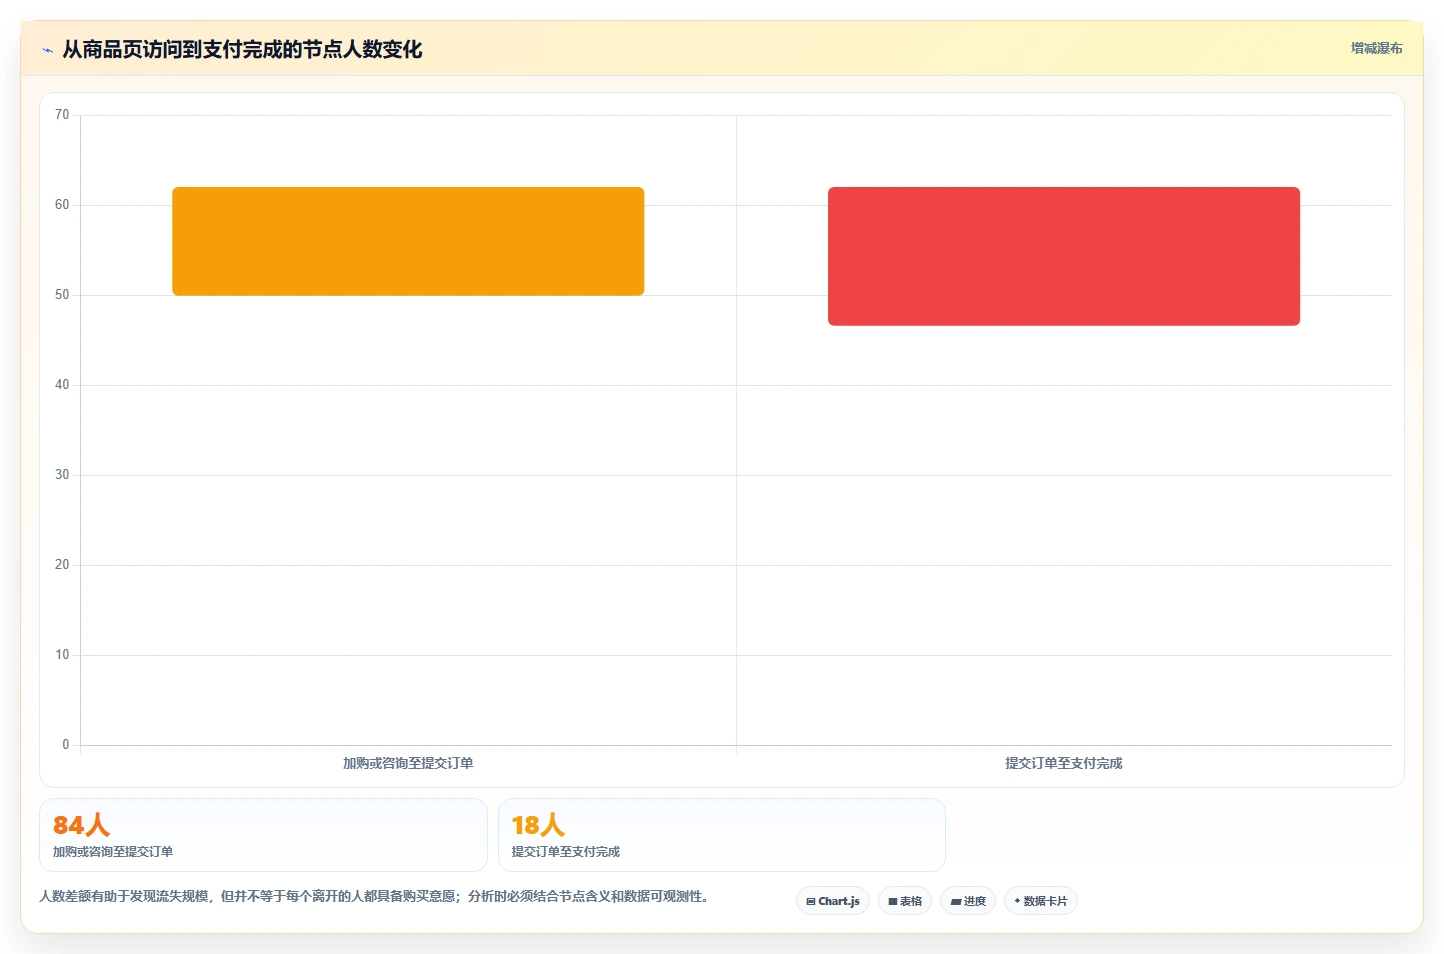
Task: Click the orange waterfall bar
Action: coord(408,241)
